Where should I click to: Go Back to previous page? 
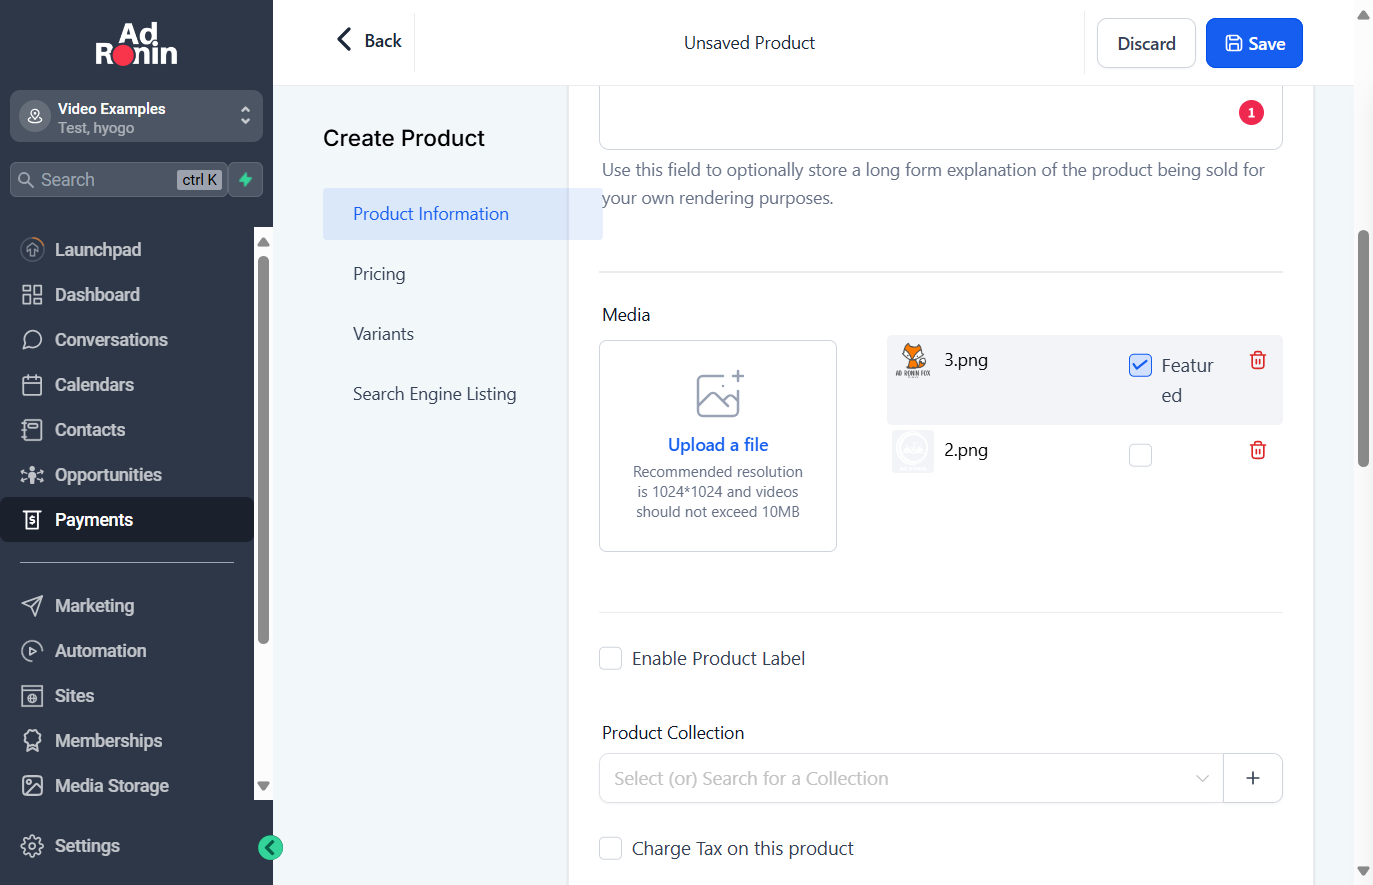point(369,40)
